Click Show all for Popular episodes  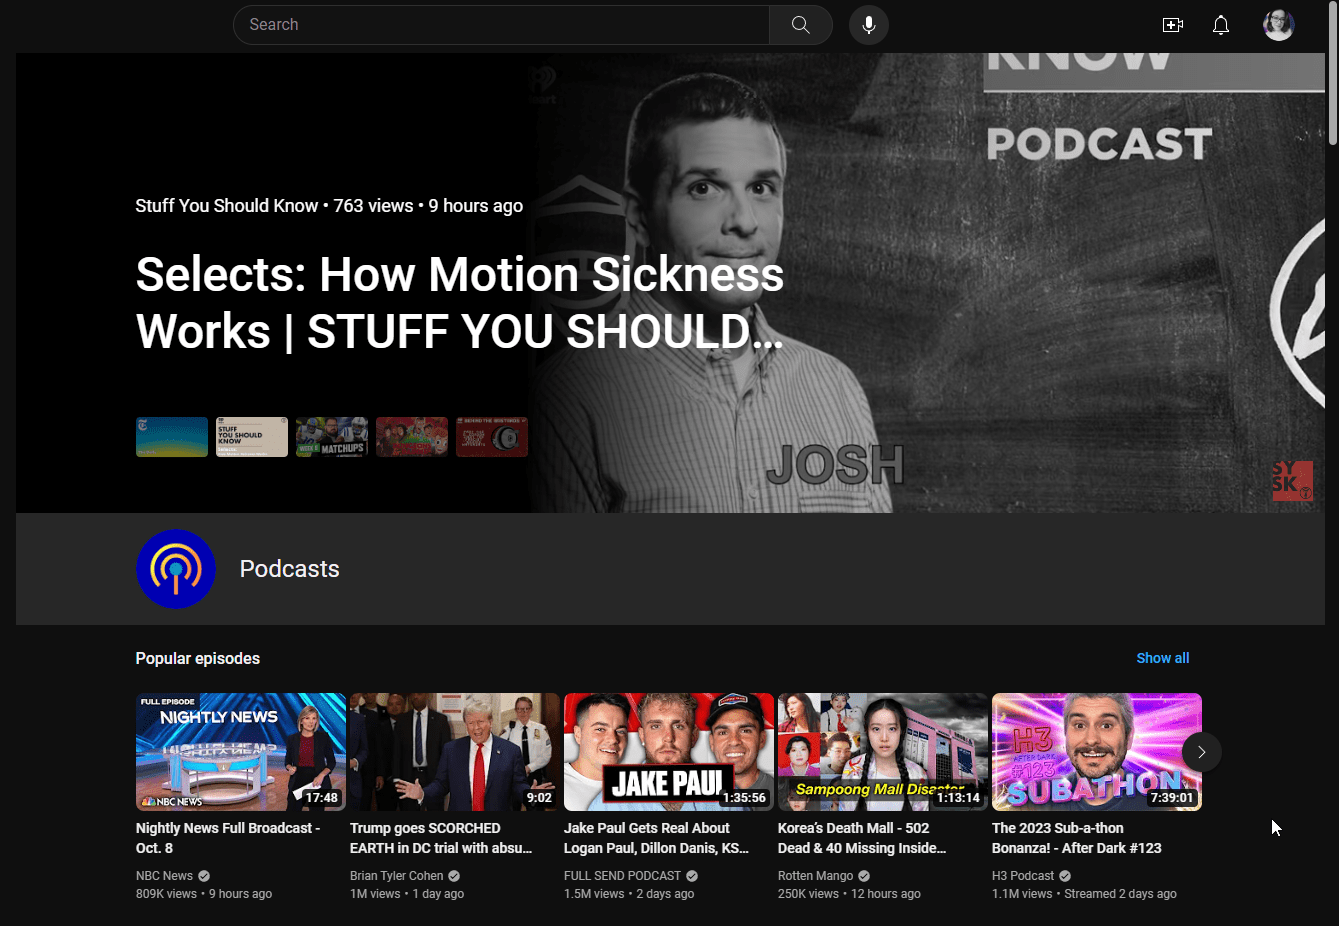1163,658
